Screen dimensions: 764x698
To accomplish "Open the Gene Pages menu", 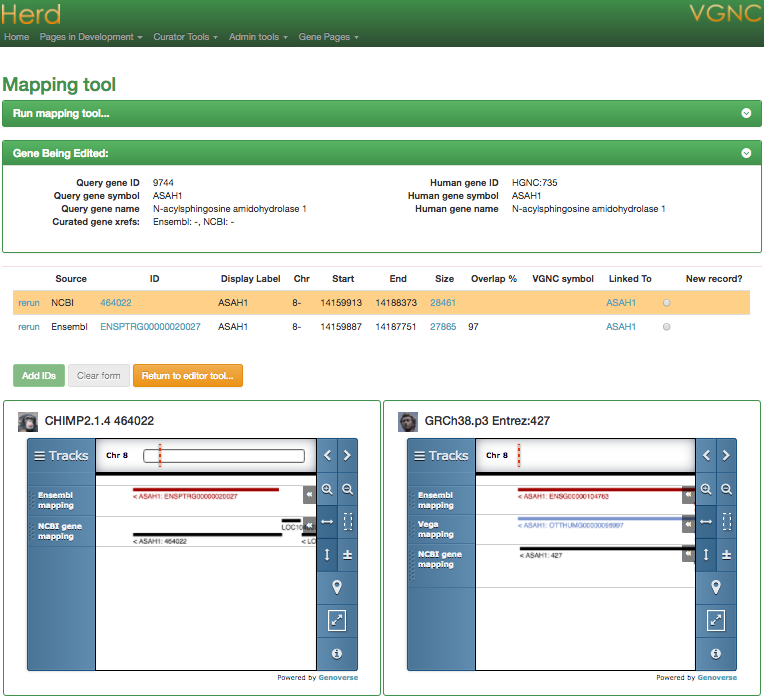I will click(328, 37).
